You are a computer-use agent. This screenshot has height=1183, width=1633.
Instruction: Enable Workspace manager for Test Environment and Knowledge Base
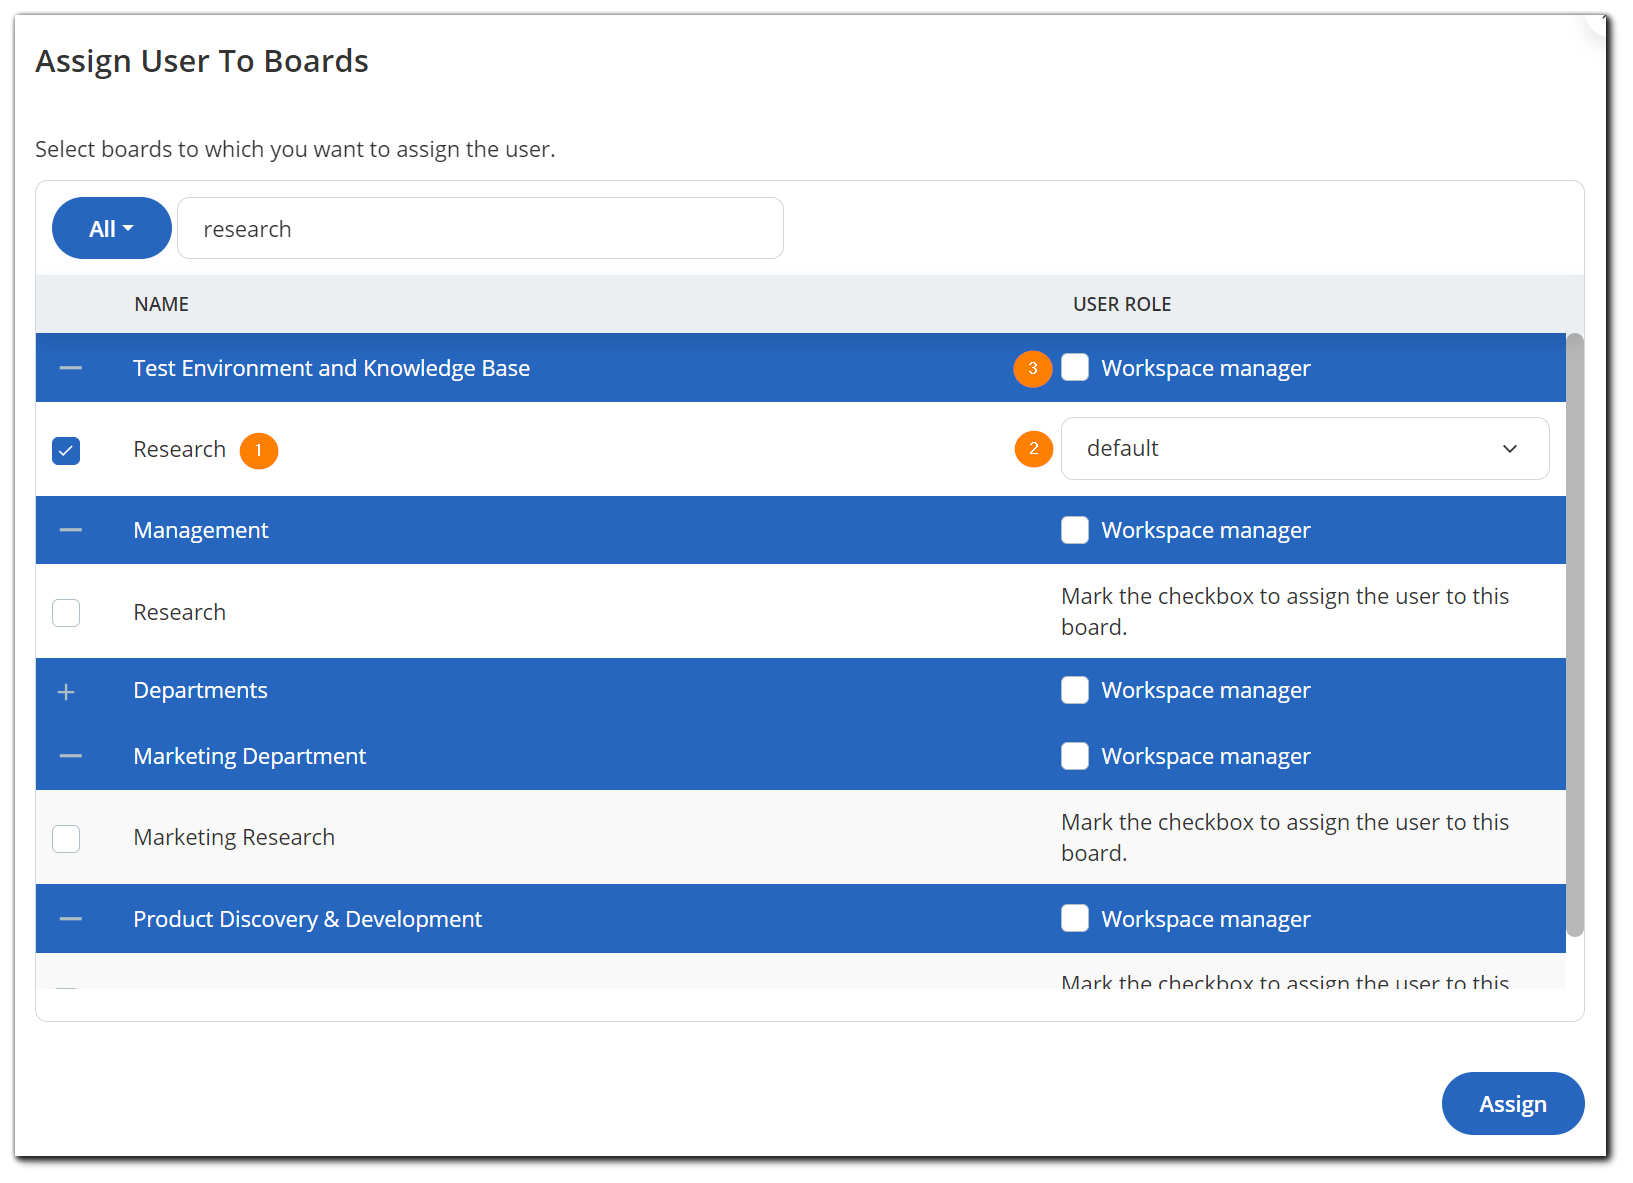pyautogui.click(x=1074, y=368)
